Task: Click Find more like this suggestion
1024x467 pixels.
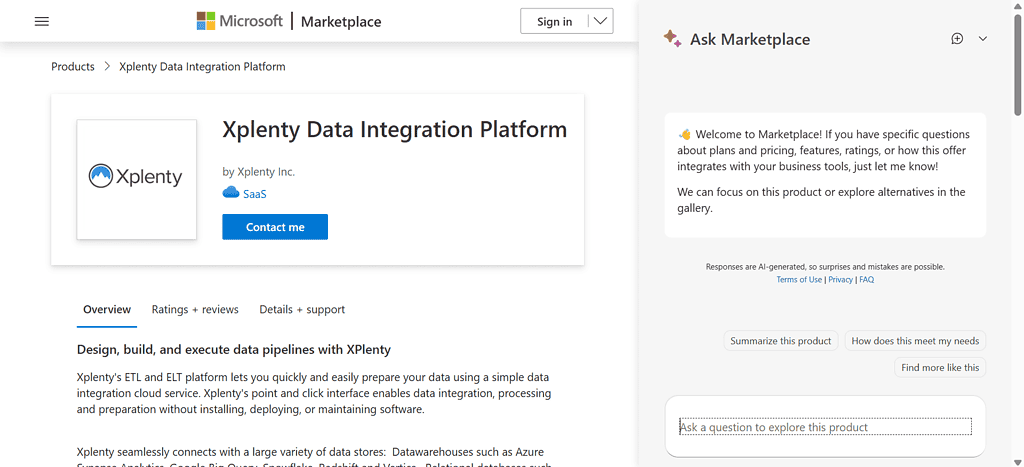Action: [940, 368]
